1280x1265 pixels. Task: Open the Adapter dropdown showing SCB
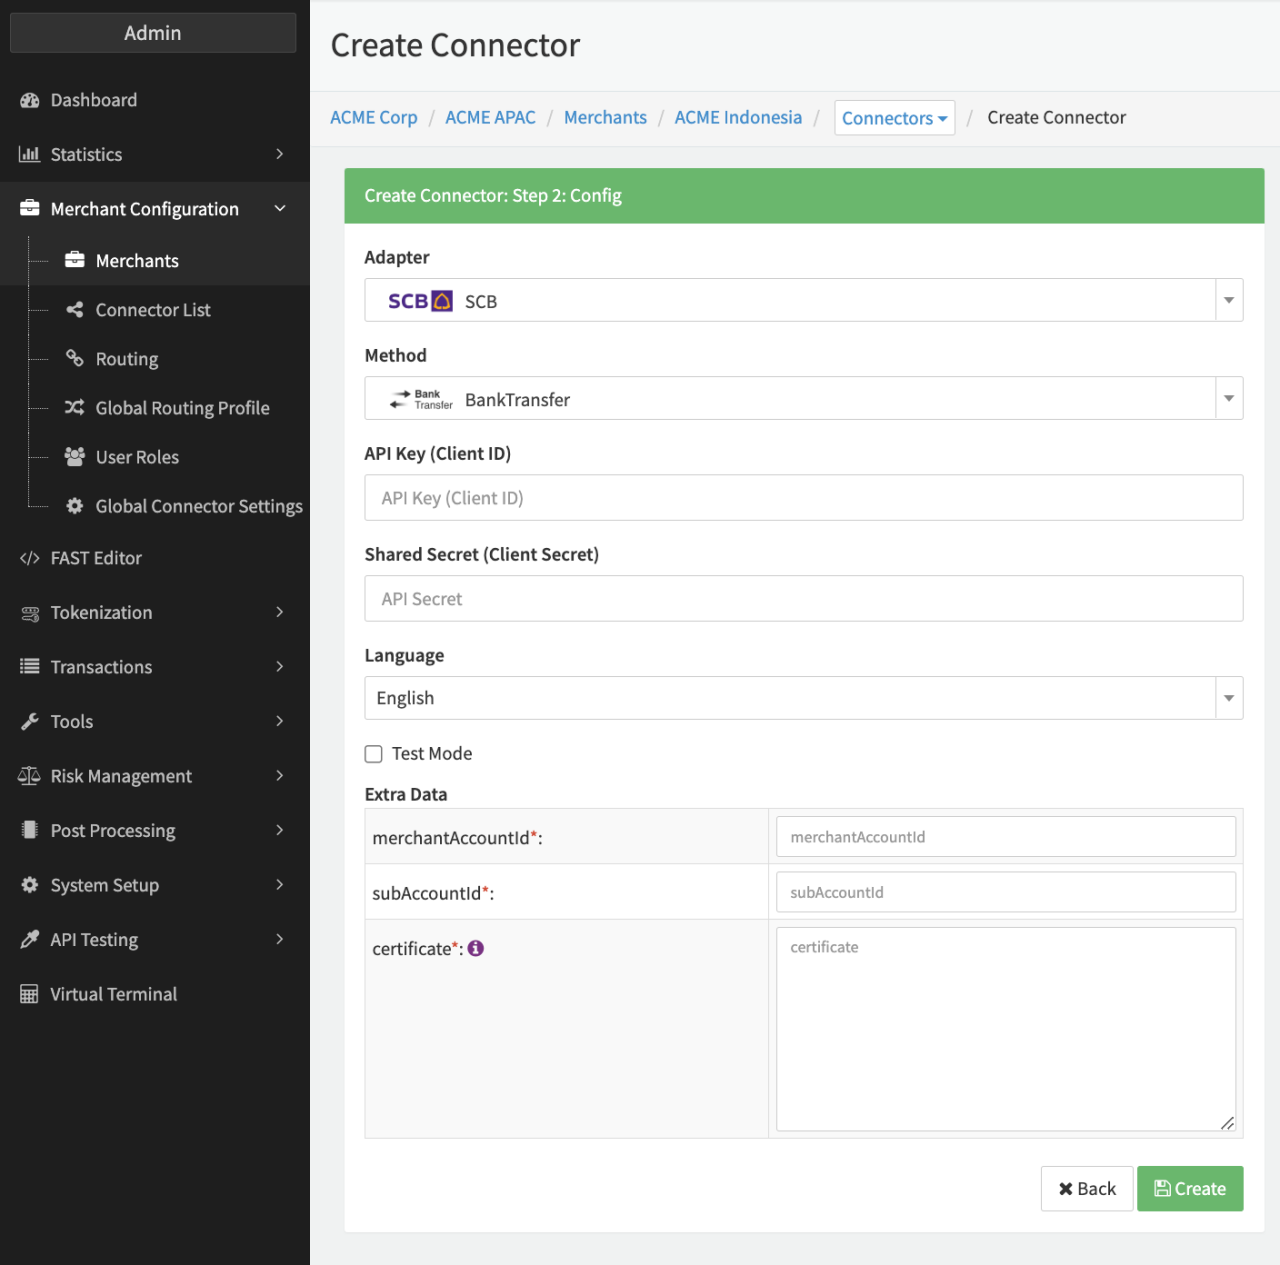(x=803, y=300)
